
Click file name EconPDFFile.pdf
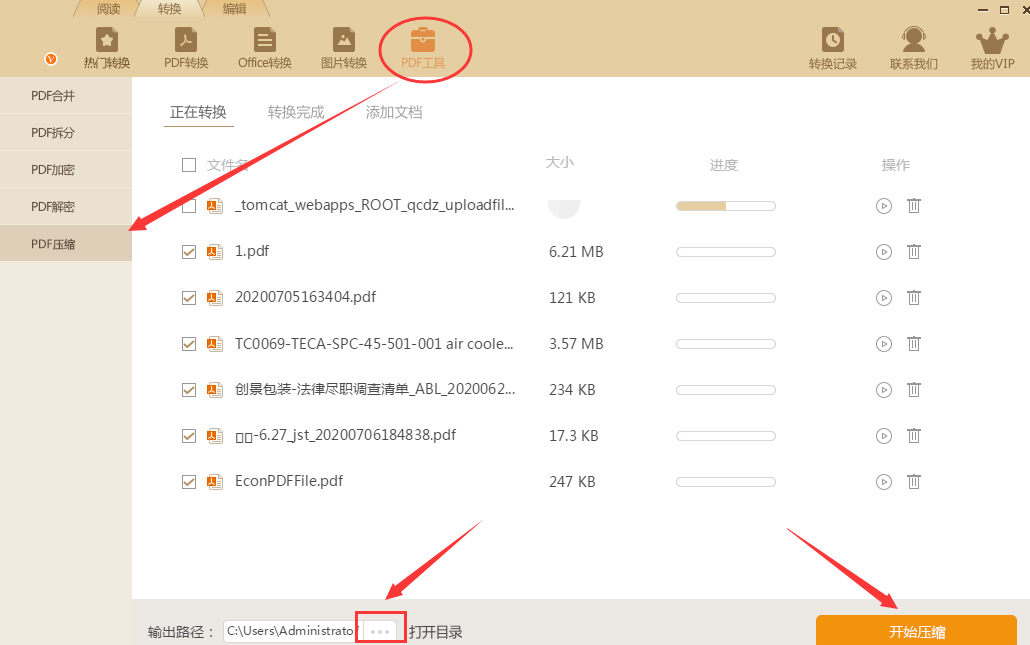(x=289, y=481)
